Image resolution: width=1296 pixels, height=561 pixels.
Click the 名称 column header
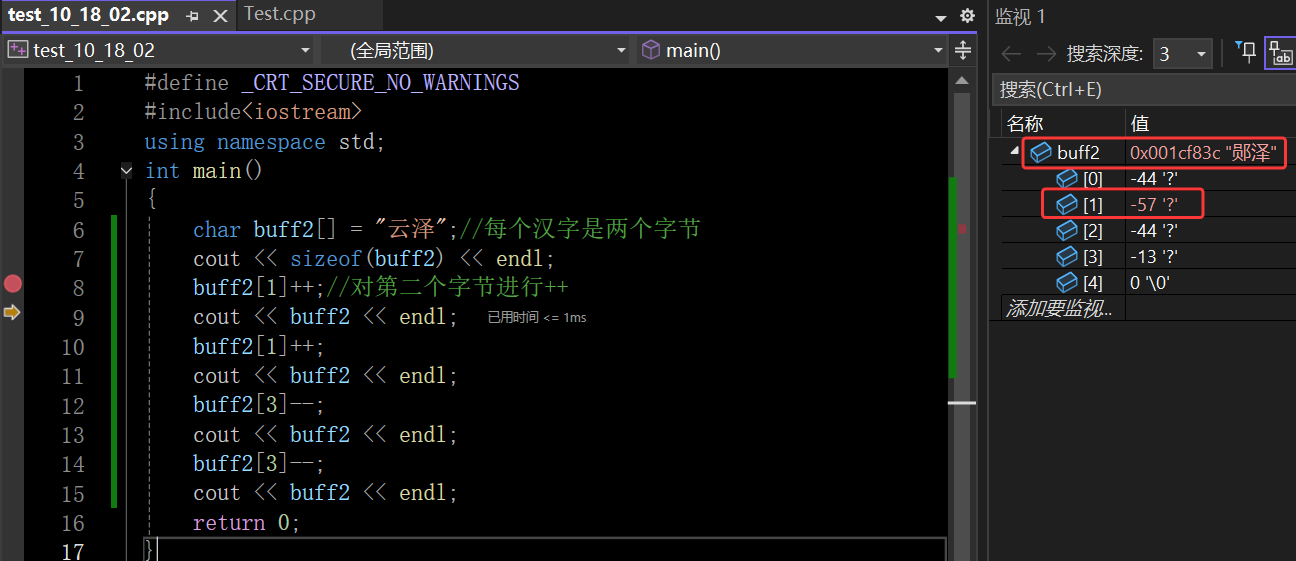click(x=1024, y=123)
